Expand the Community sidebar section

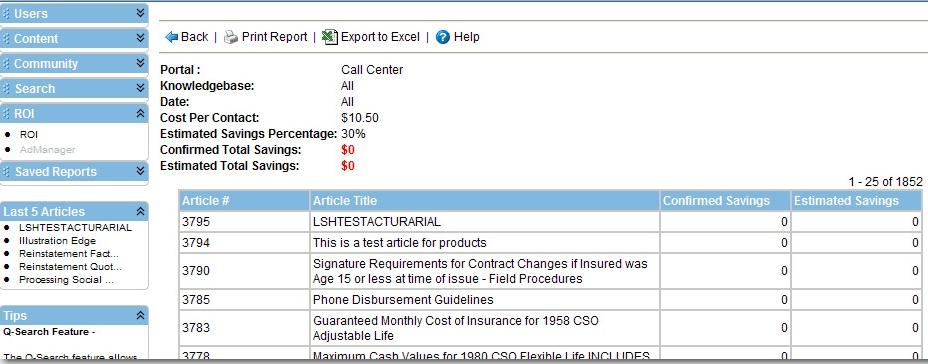(140, 63)
